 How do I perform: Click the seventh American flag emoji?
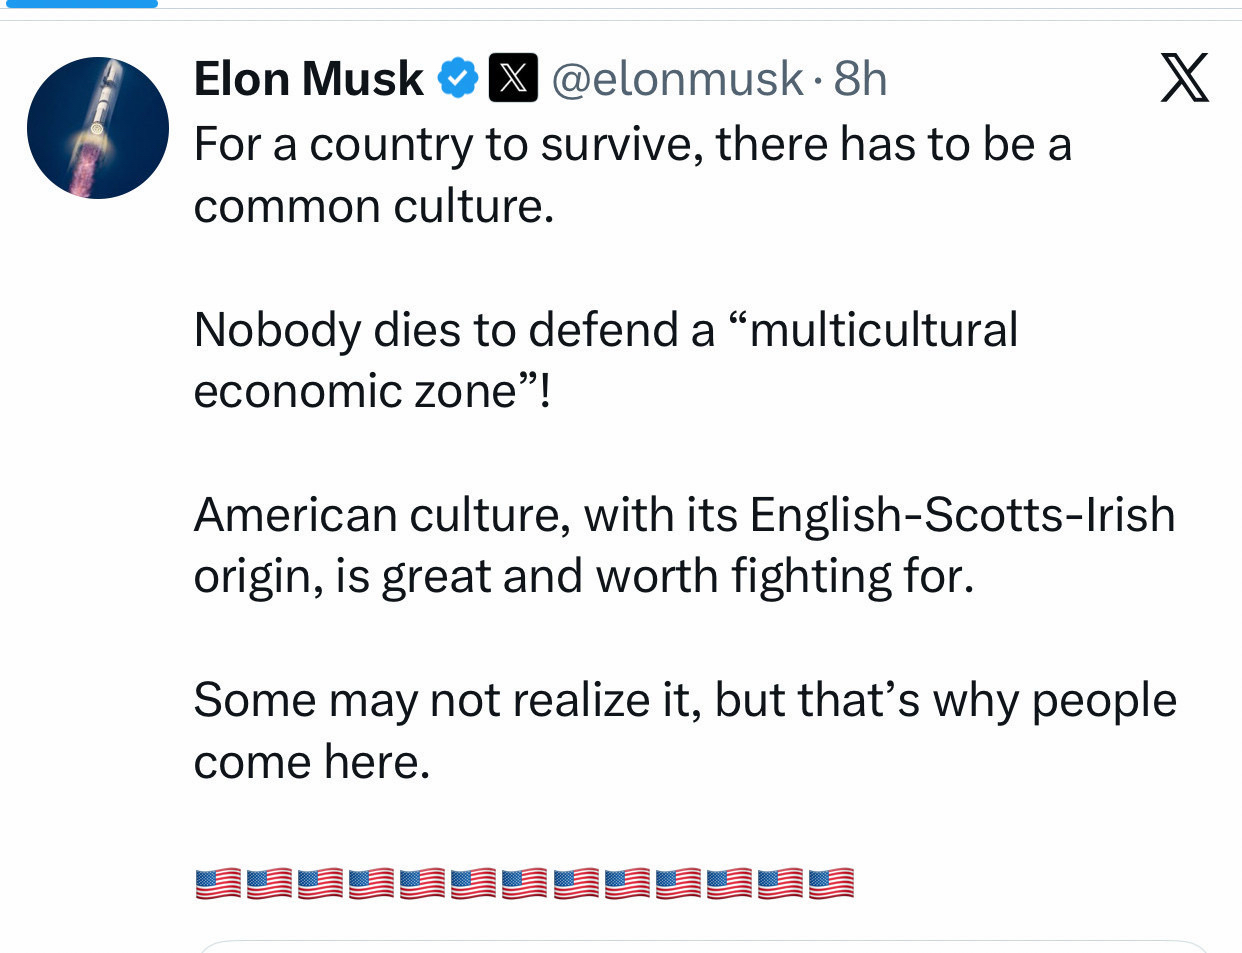[x=524, y=884]
